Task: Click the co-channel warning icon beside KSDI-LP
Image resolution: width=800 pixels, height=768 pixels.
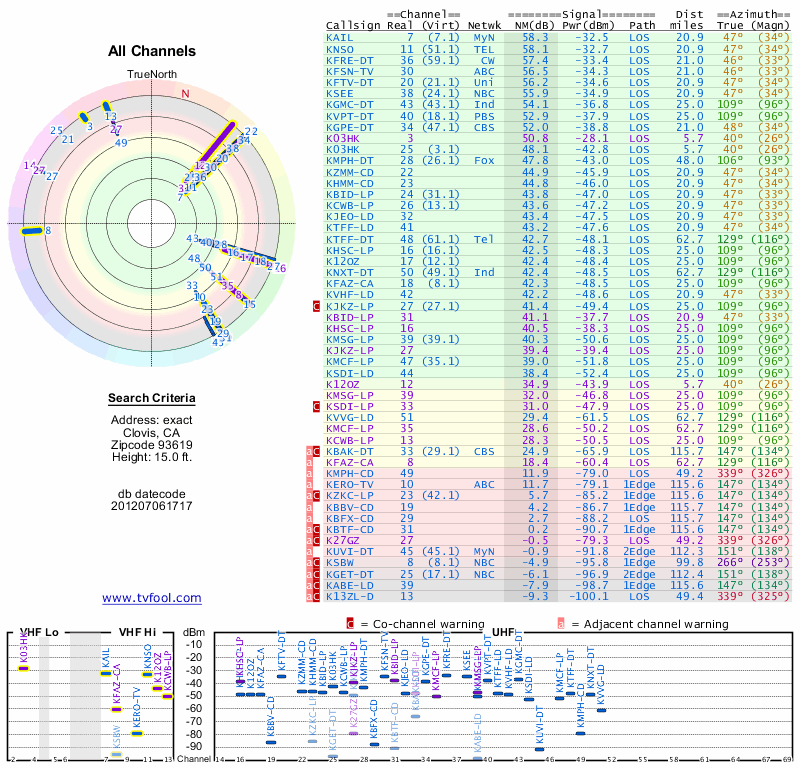Action: [316, 407]
